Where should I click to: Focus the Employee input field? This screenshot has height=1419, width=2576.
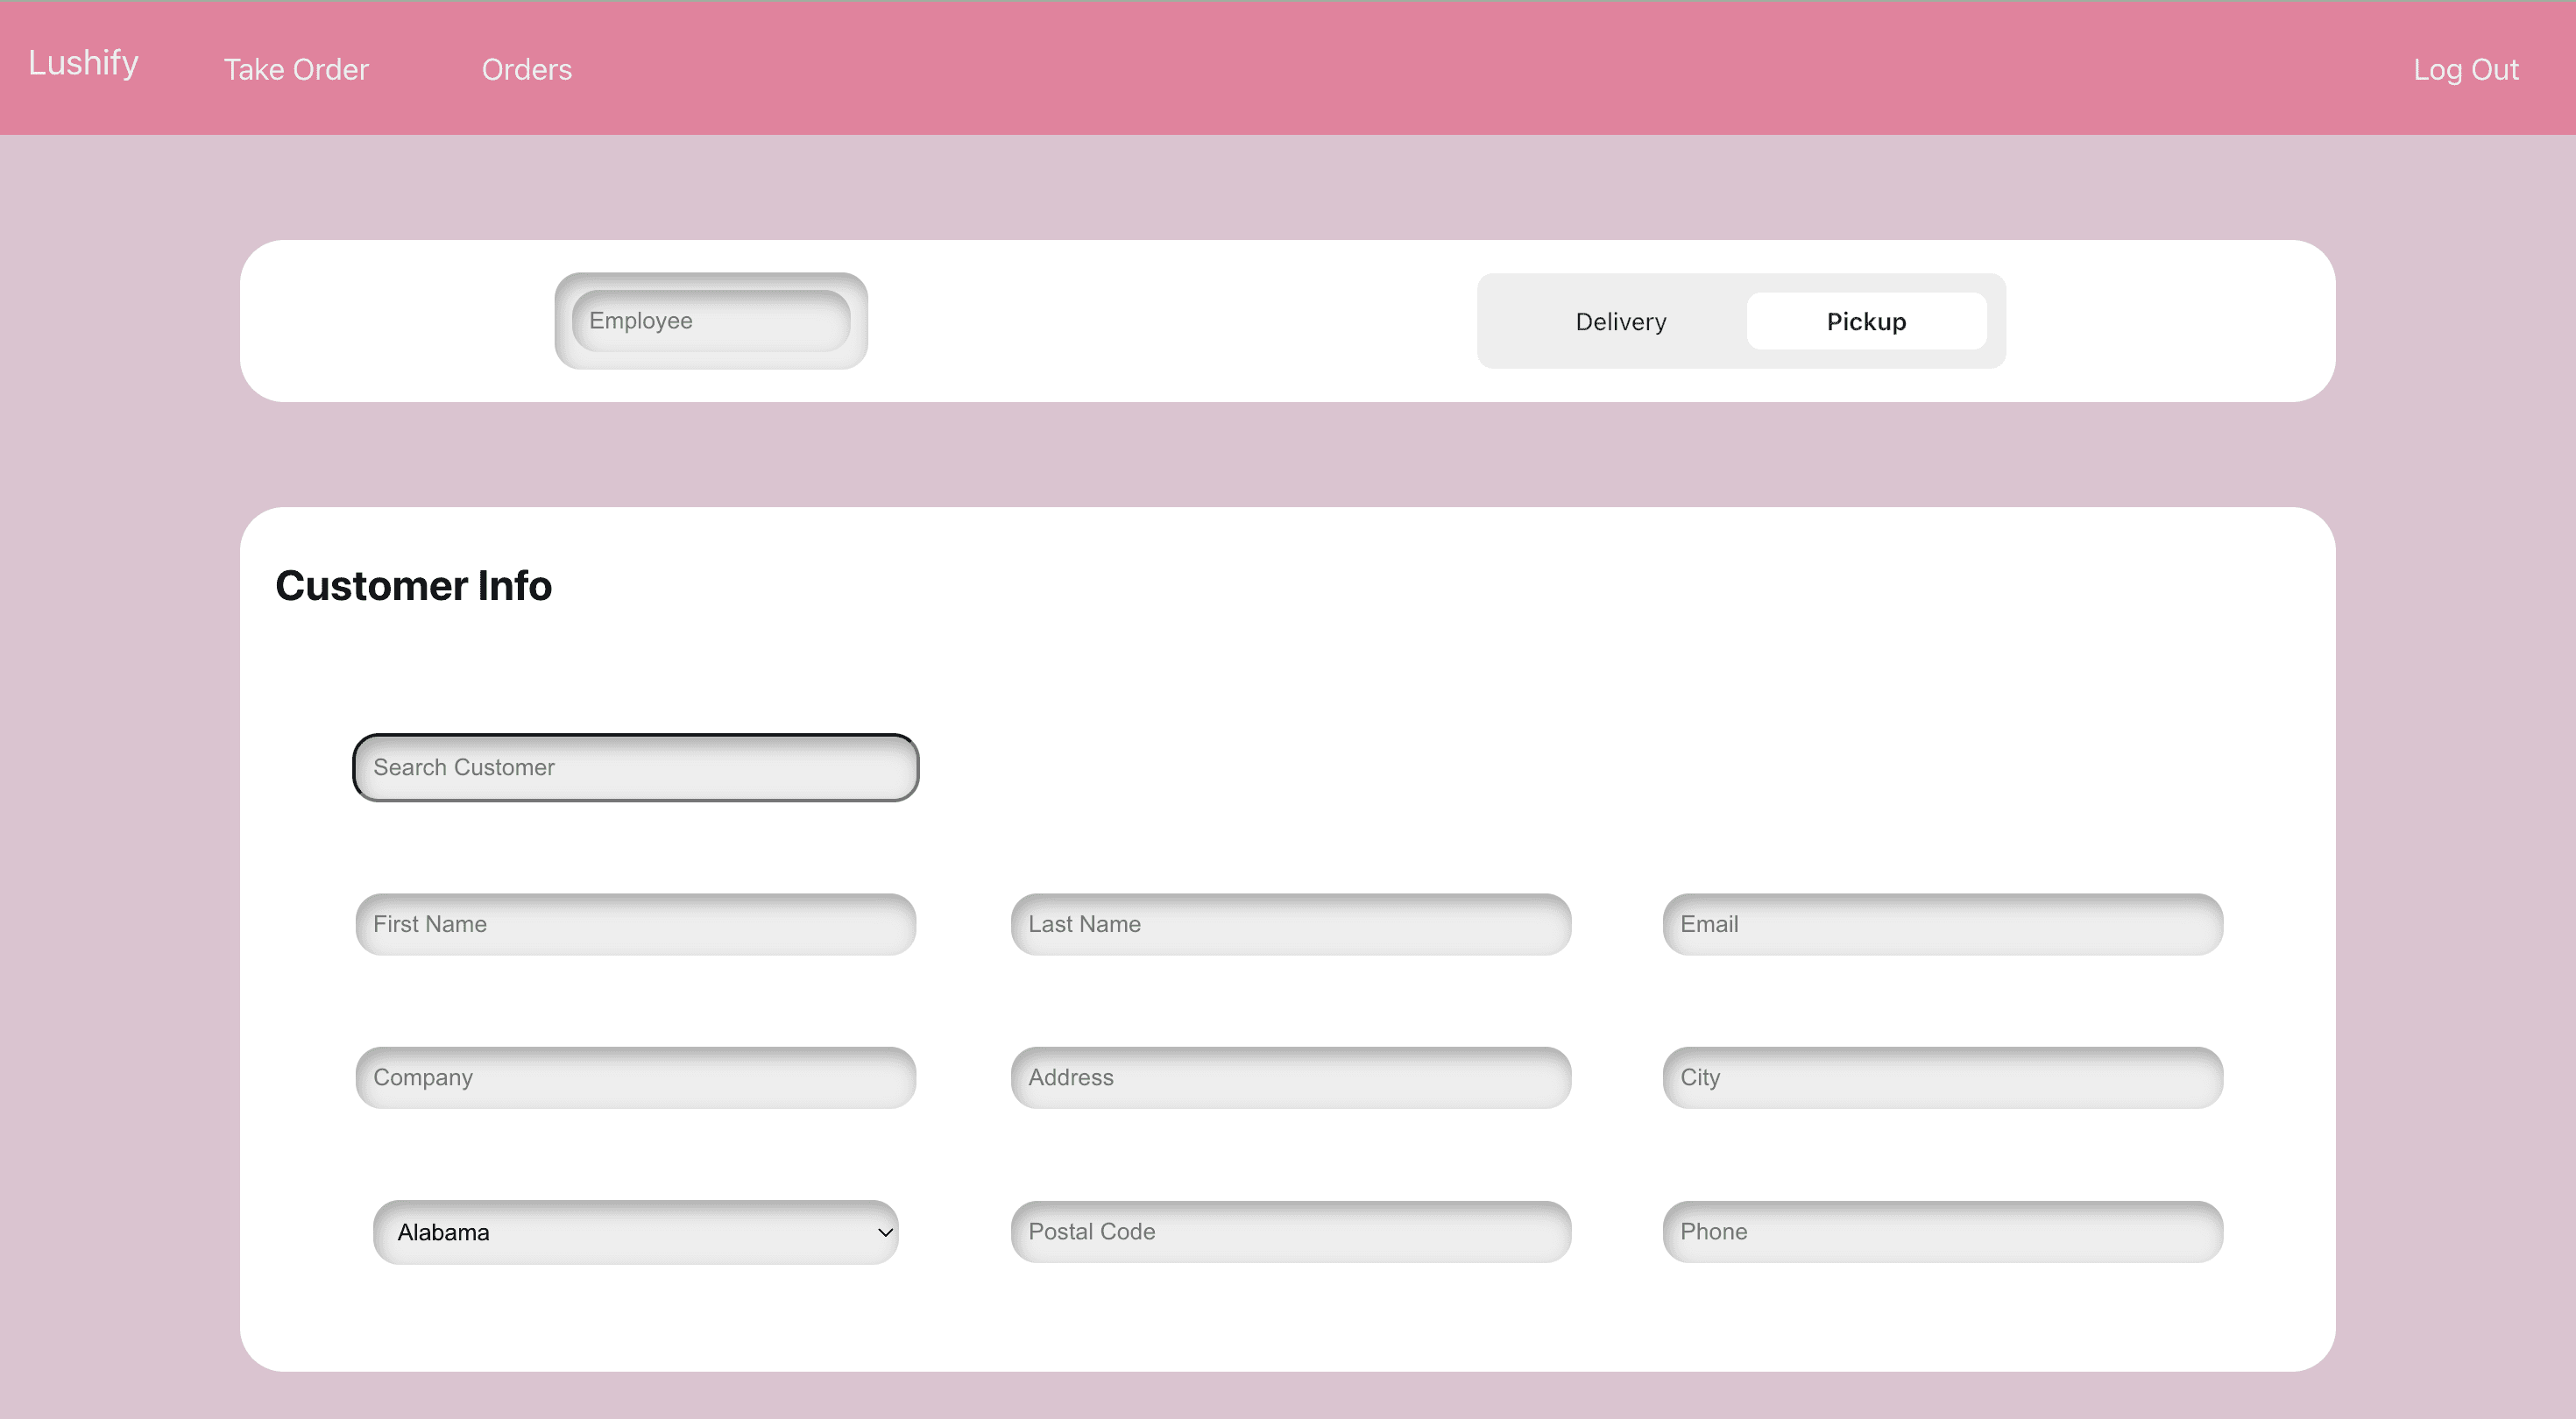point(710,321)
